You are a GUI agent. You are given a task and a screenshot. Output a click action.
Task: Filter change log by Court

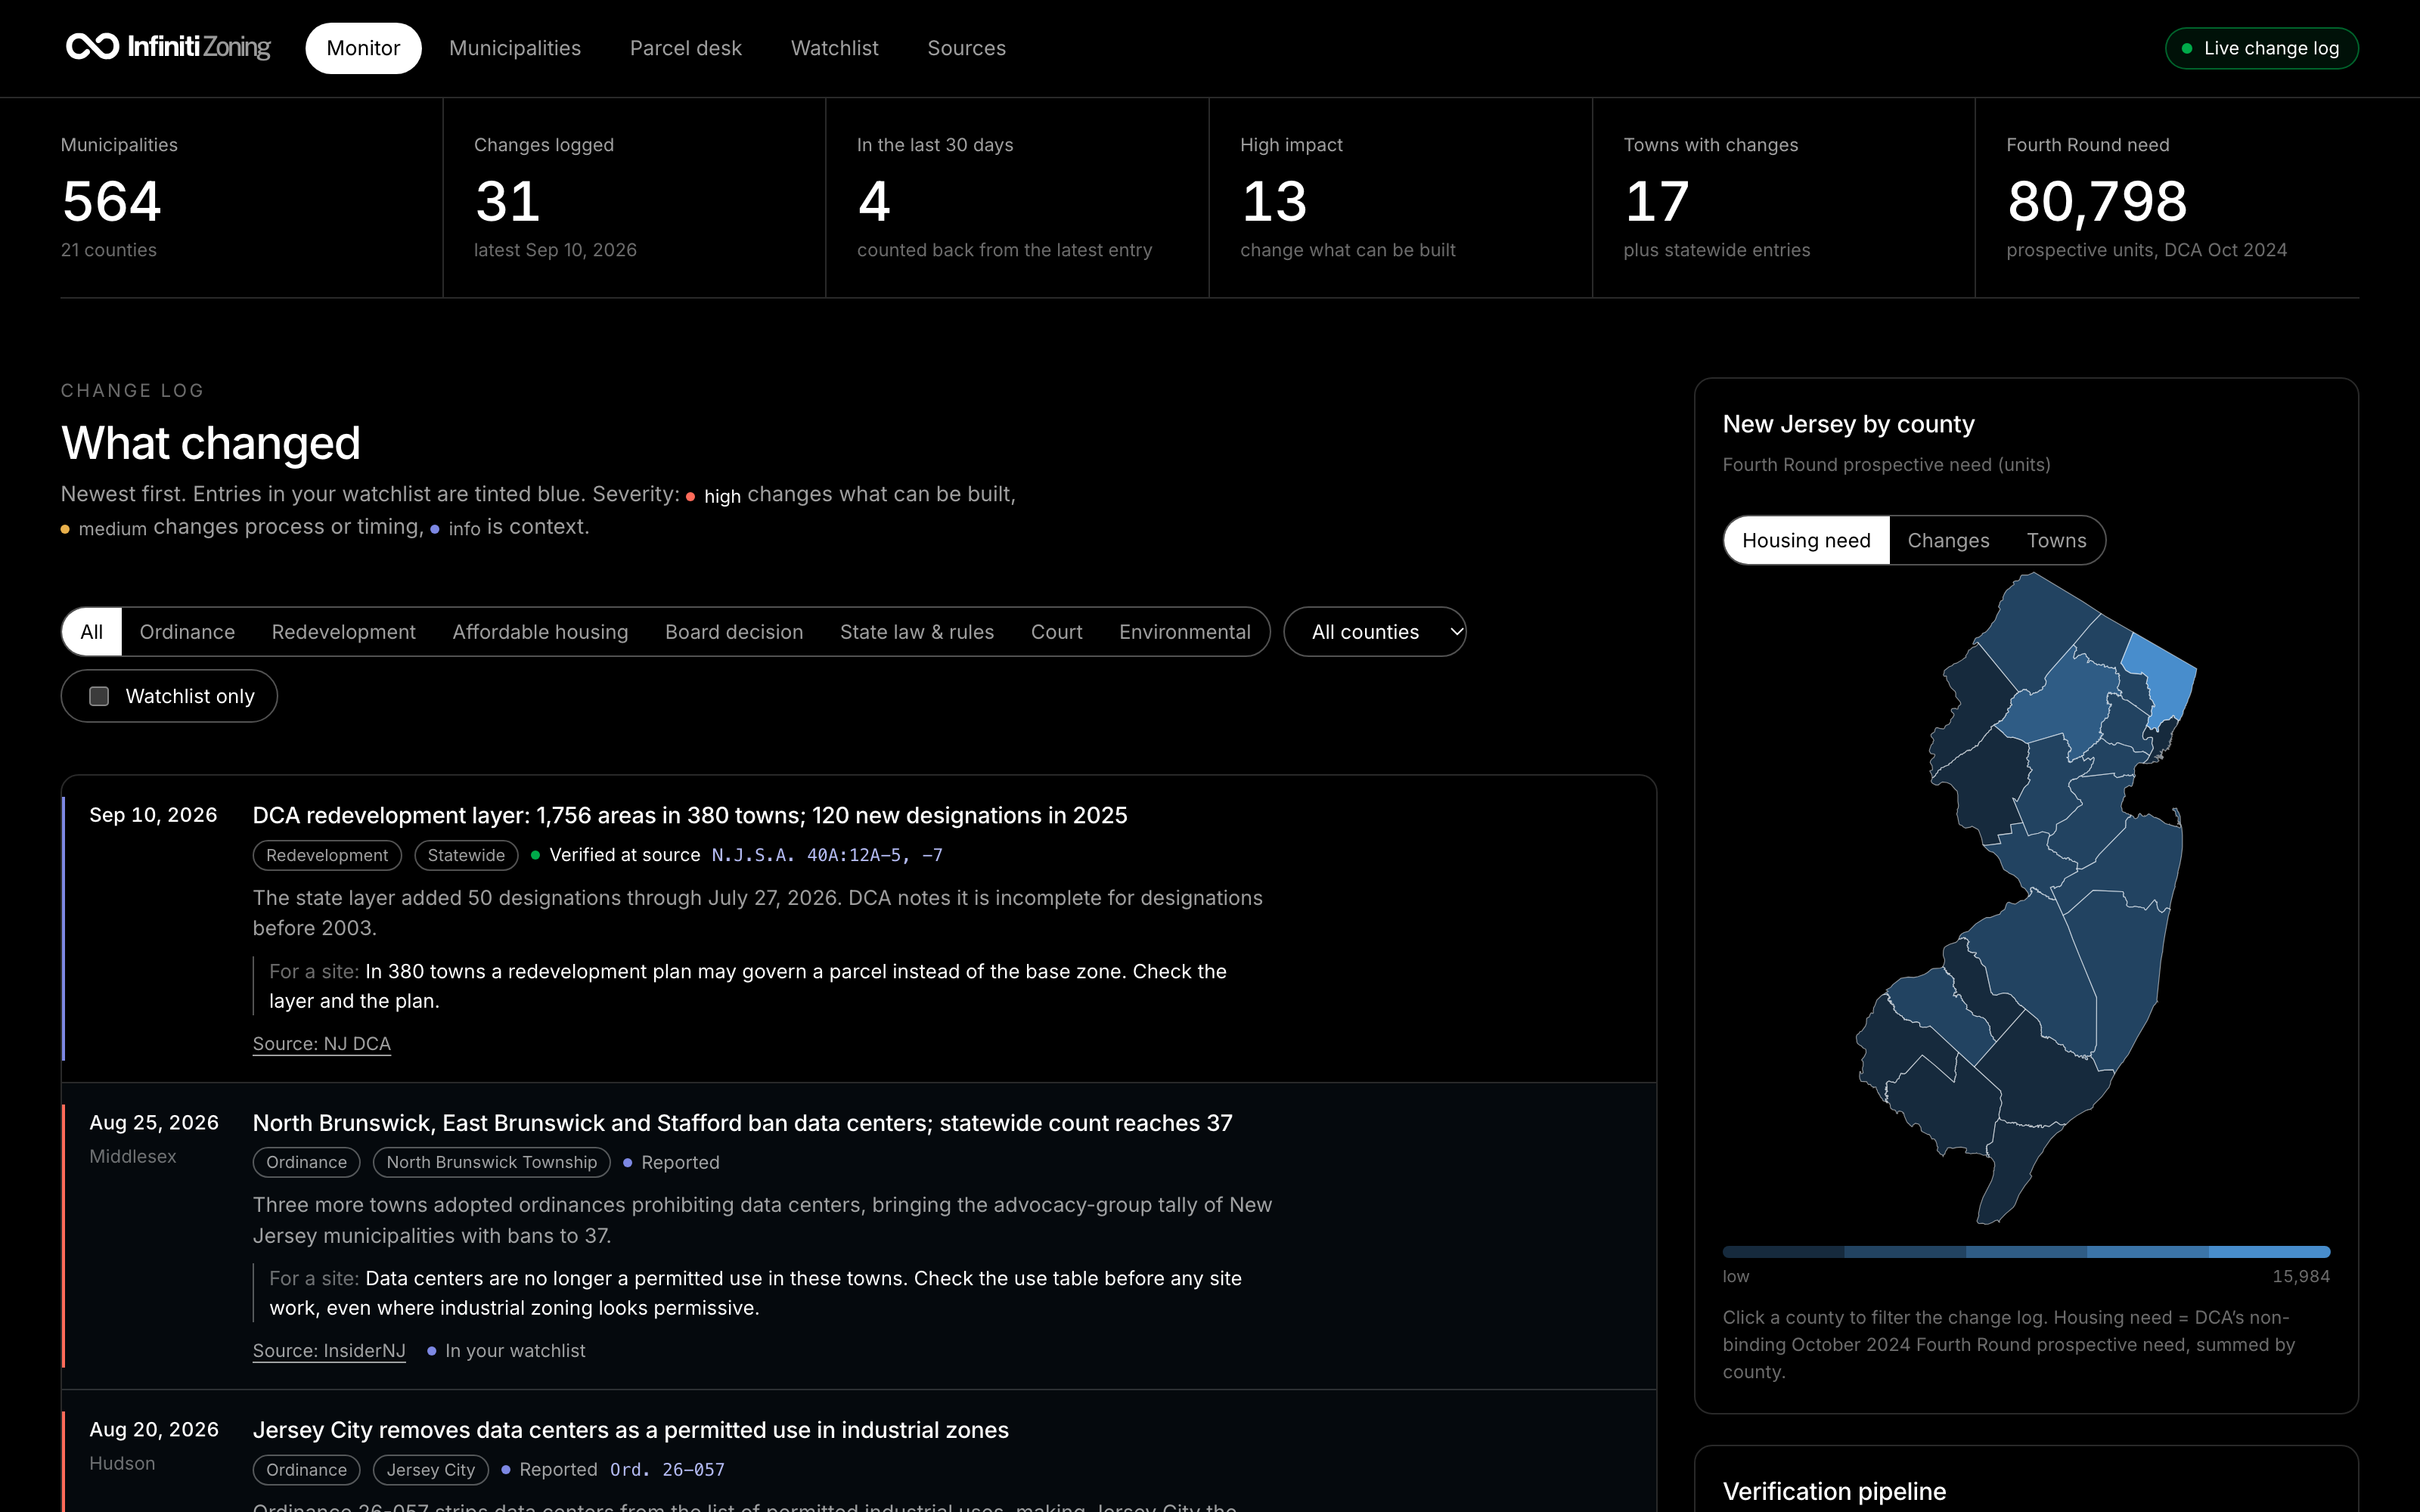pyautogui.click(x=1056, y=632)
